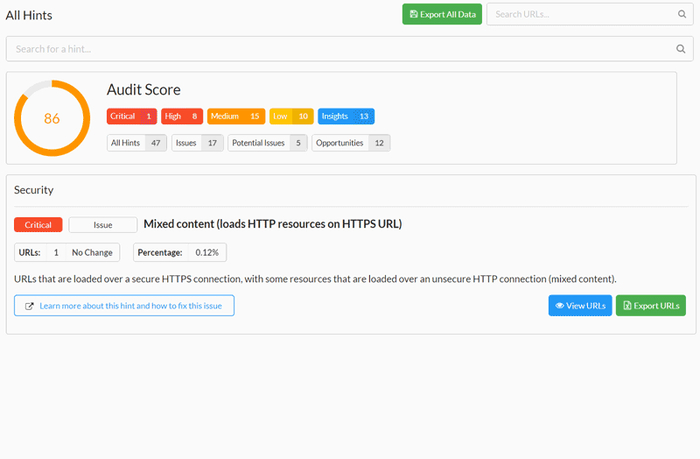Filter by Medium severity badge
This screenshot has width=700, height=459.
[236, 116]
